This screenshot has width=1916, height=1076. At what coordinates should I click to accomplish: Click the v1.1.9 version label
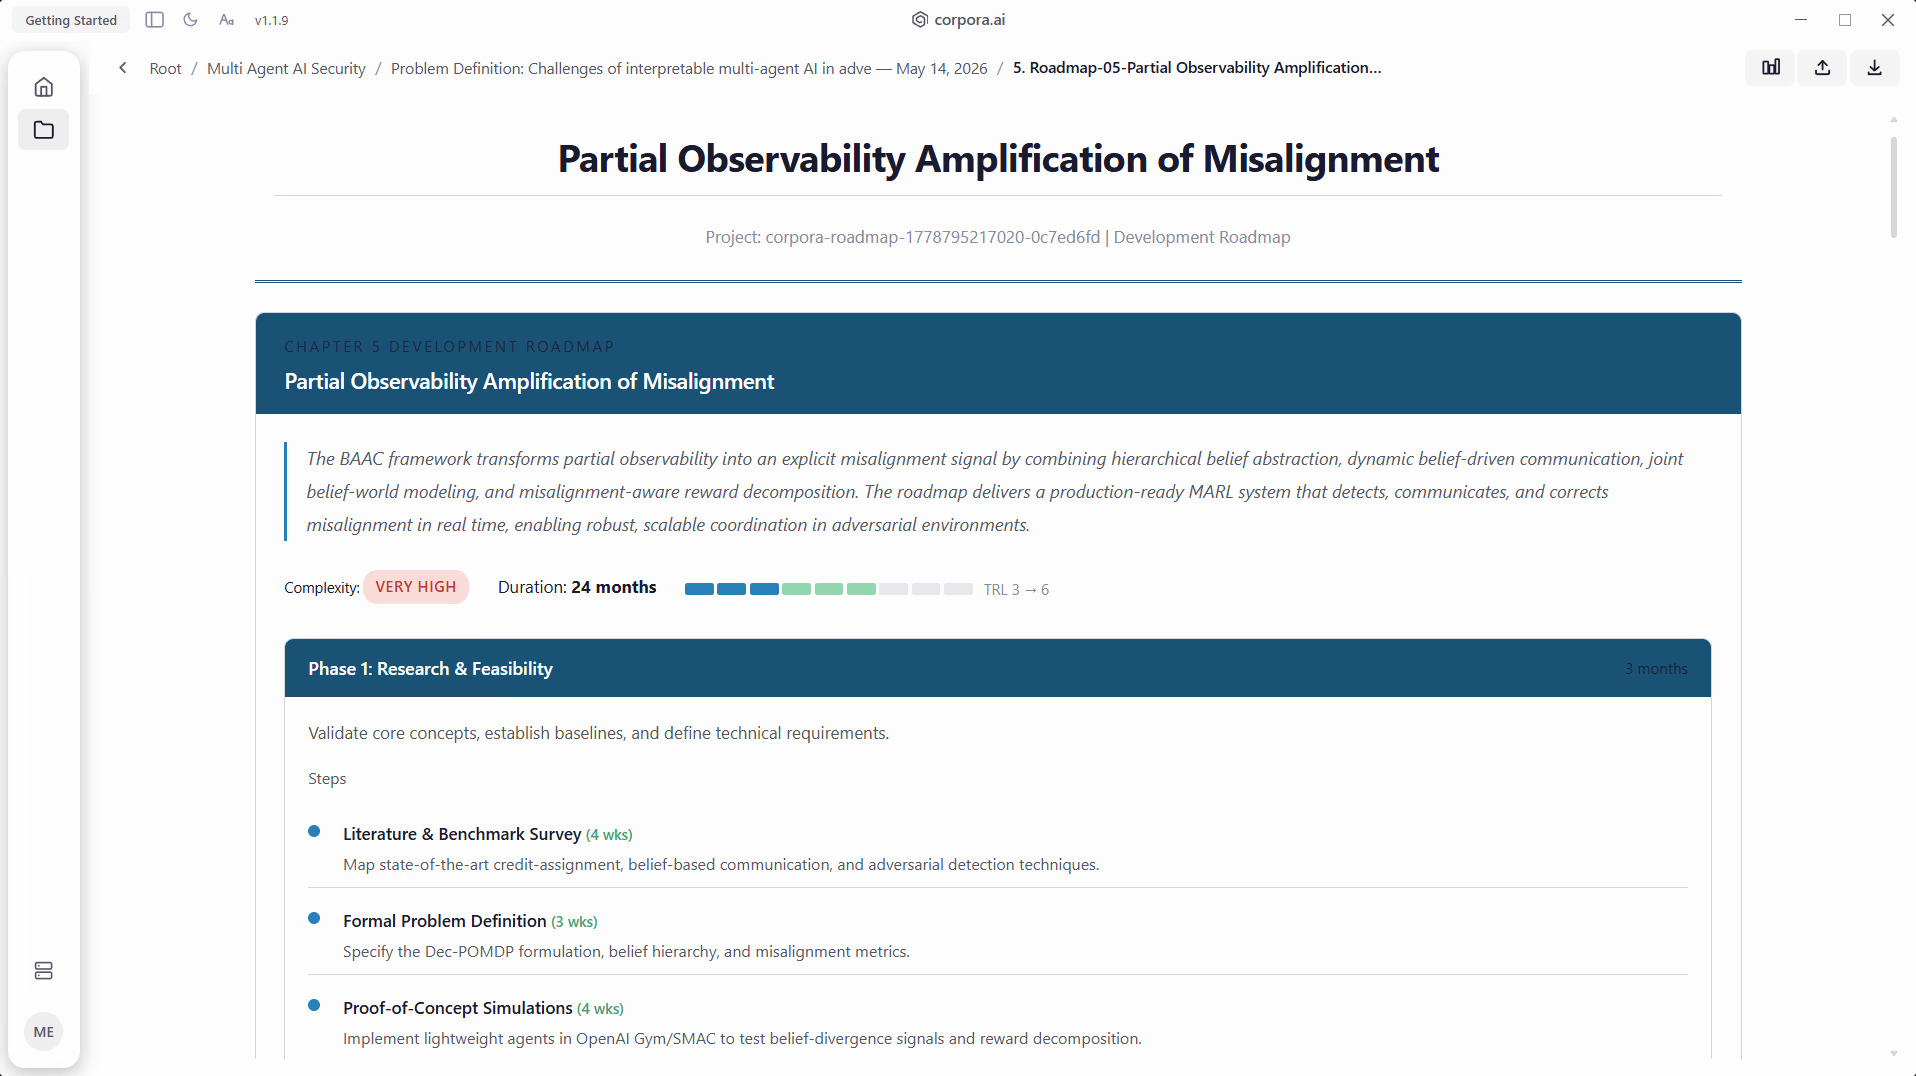click(x=272, y=20)
